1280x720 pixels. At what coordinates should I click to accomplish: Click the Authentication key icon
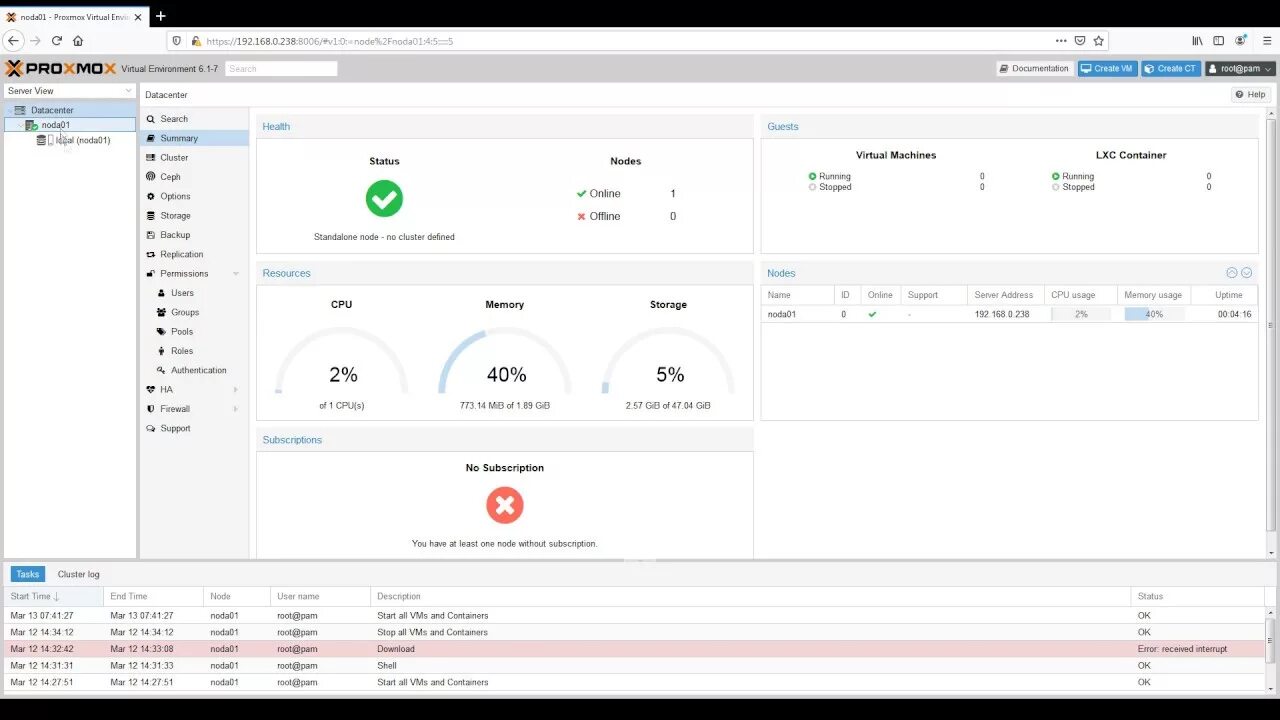pos(161,370)
